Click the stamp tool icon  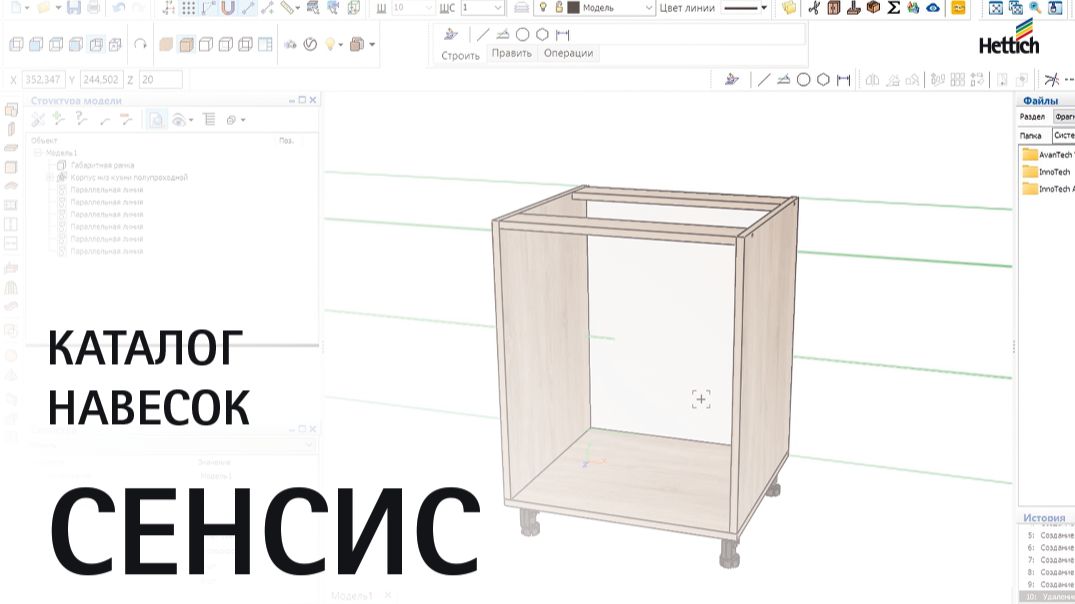pyautogui.click(x=854, y=8)
